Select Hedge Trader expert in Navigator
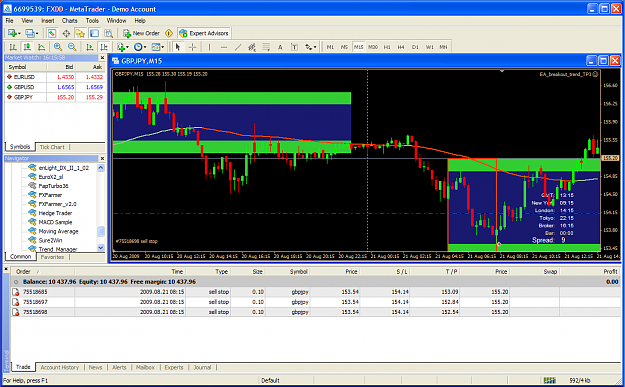This screenshot has width=625, height=387. 55,213
